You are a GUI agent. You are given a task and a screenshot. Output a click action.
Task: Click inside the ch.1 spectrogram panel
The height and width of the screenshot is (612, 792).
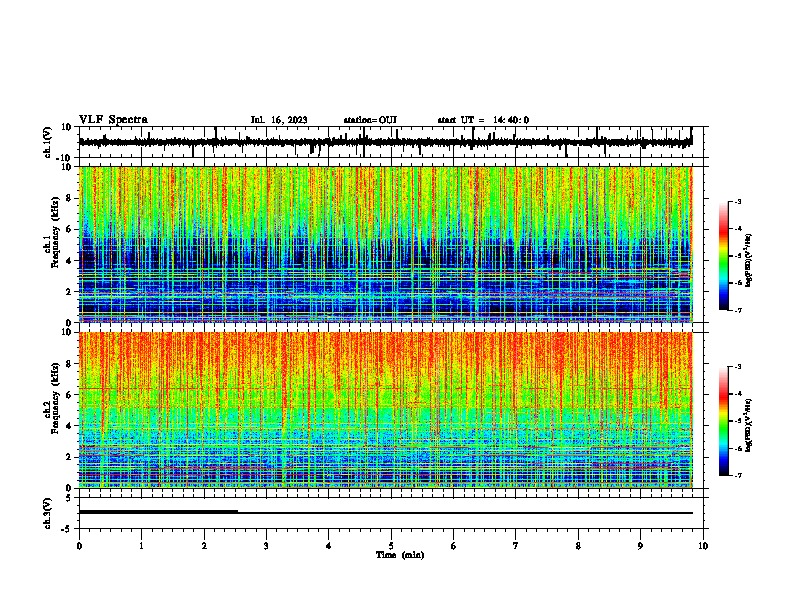click(386, 244)
